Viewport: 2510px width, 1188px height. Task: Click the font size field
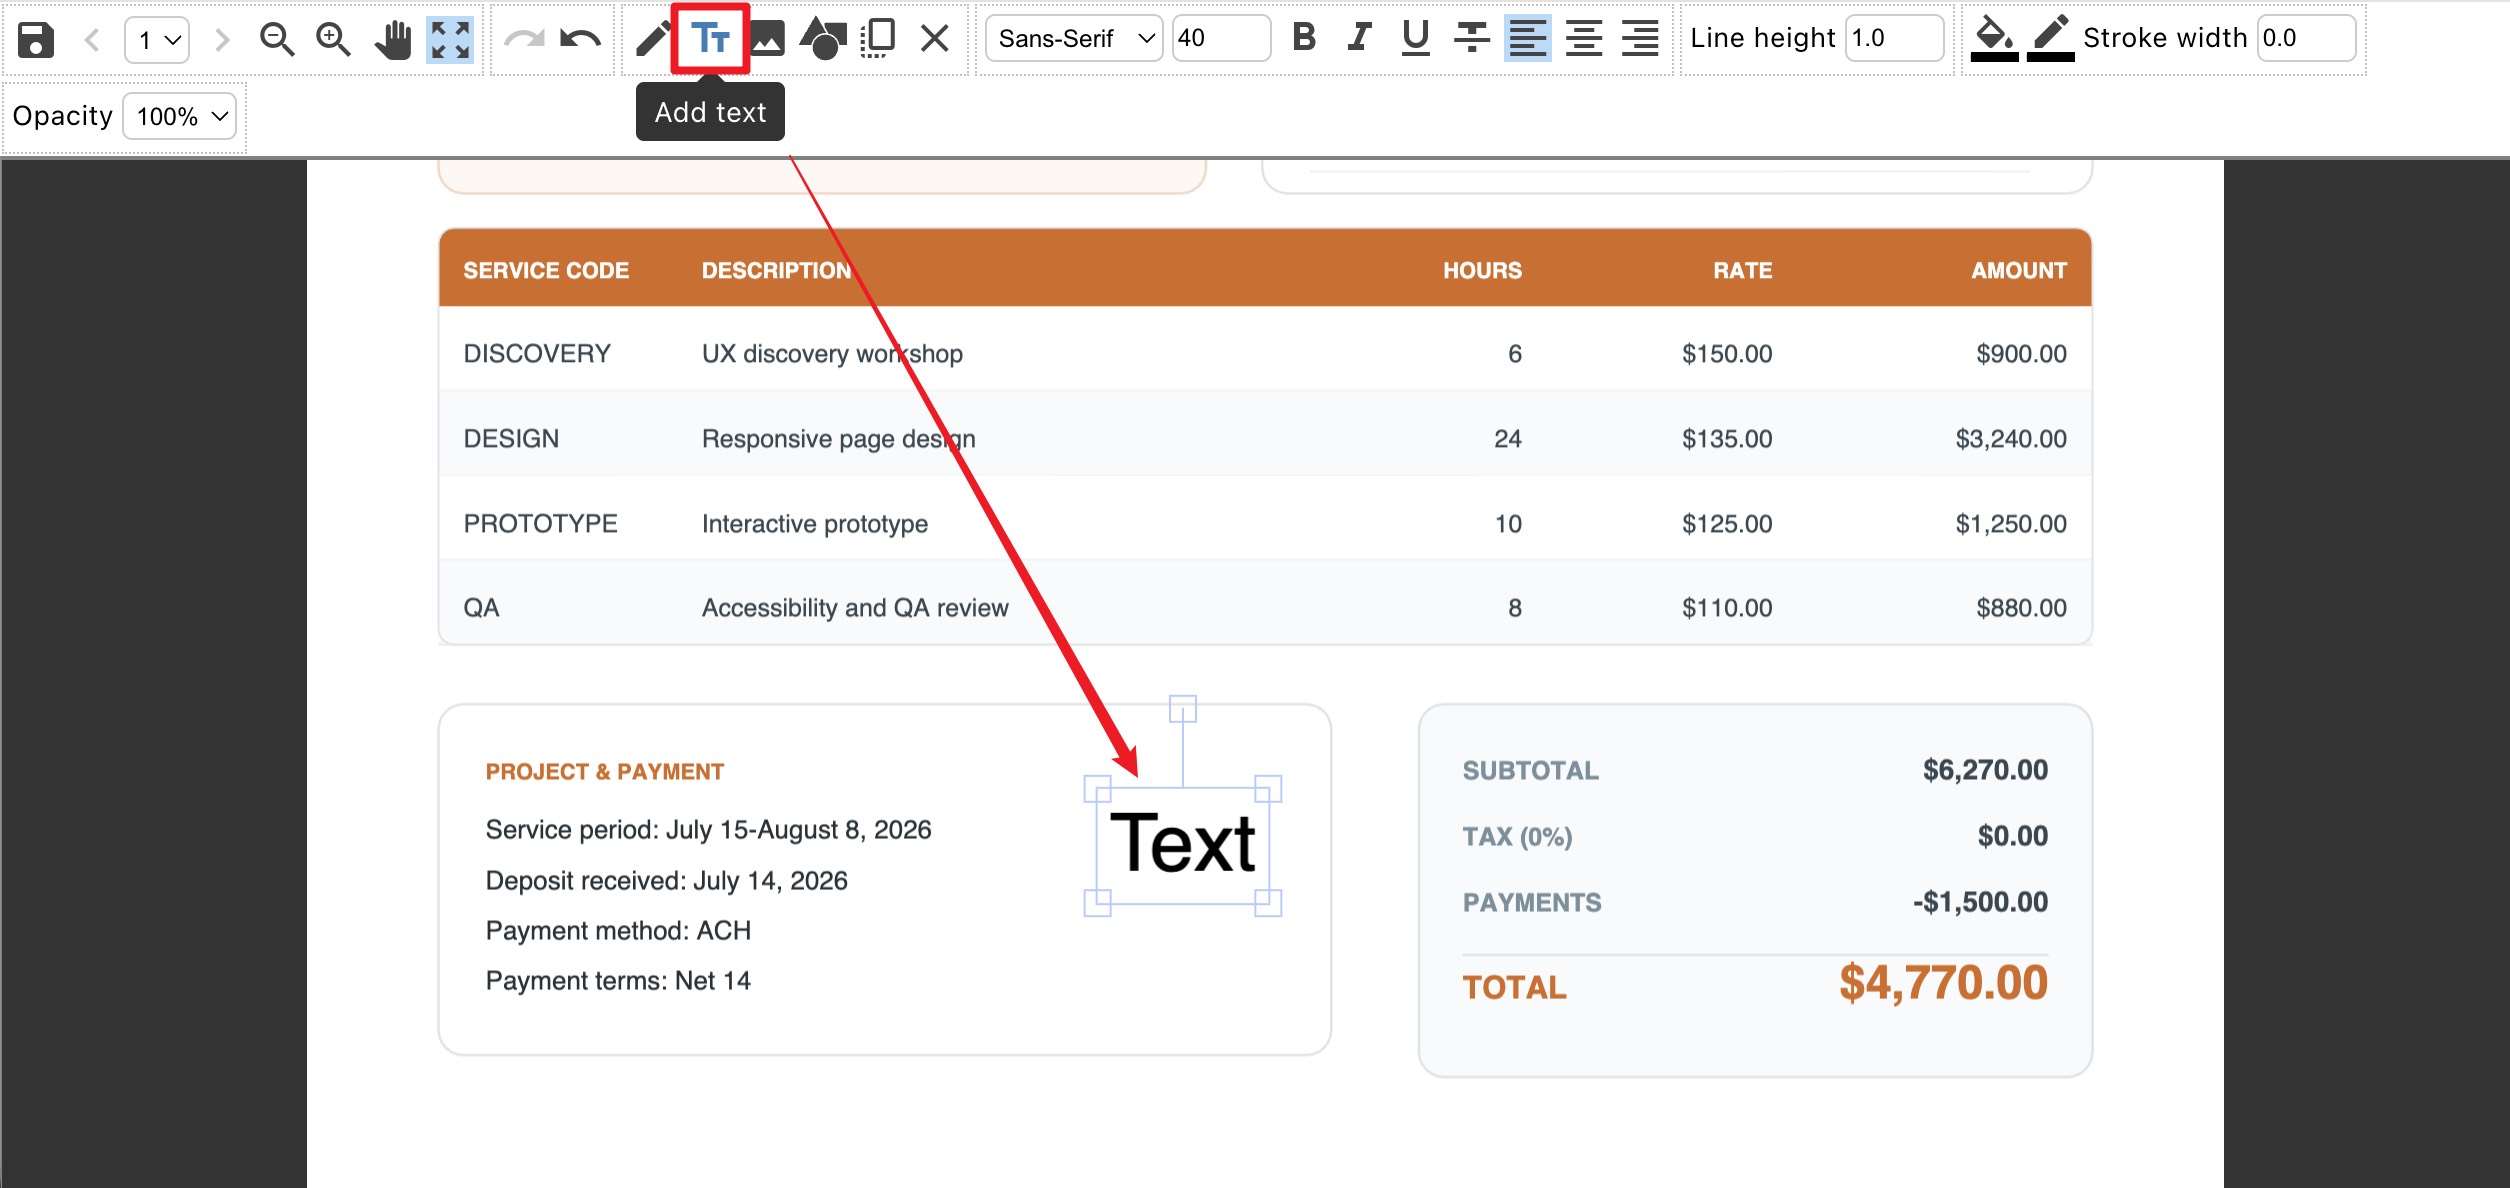pyautogui.click(x=1221, y=38)
